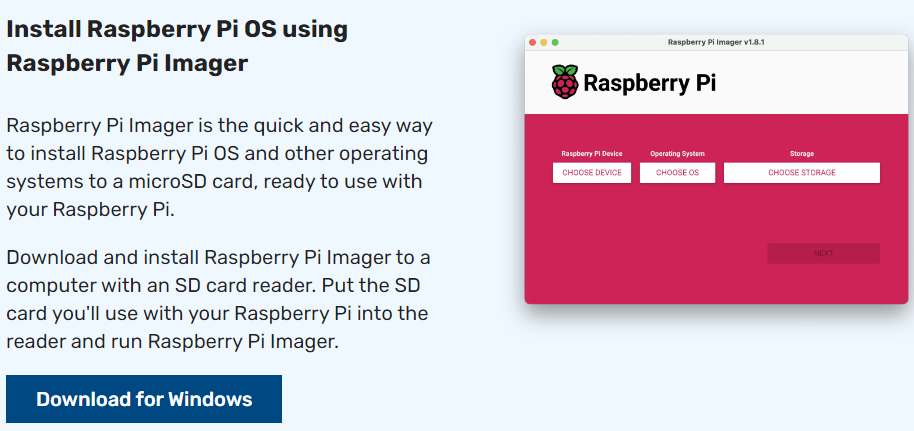Click the 'Operating System' label
This screenshot has height=431, width=914.
(x=677, y=154)
